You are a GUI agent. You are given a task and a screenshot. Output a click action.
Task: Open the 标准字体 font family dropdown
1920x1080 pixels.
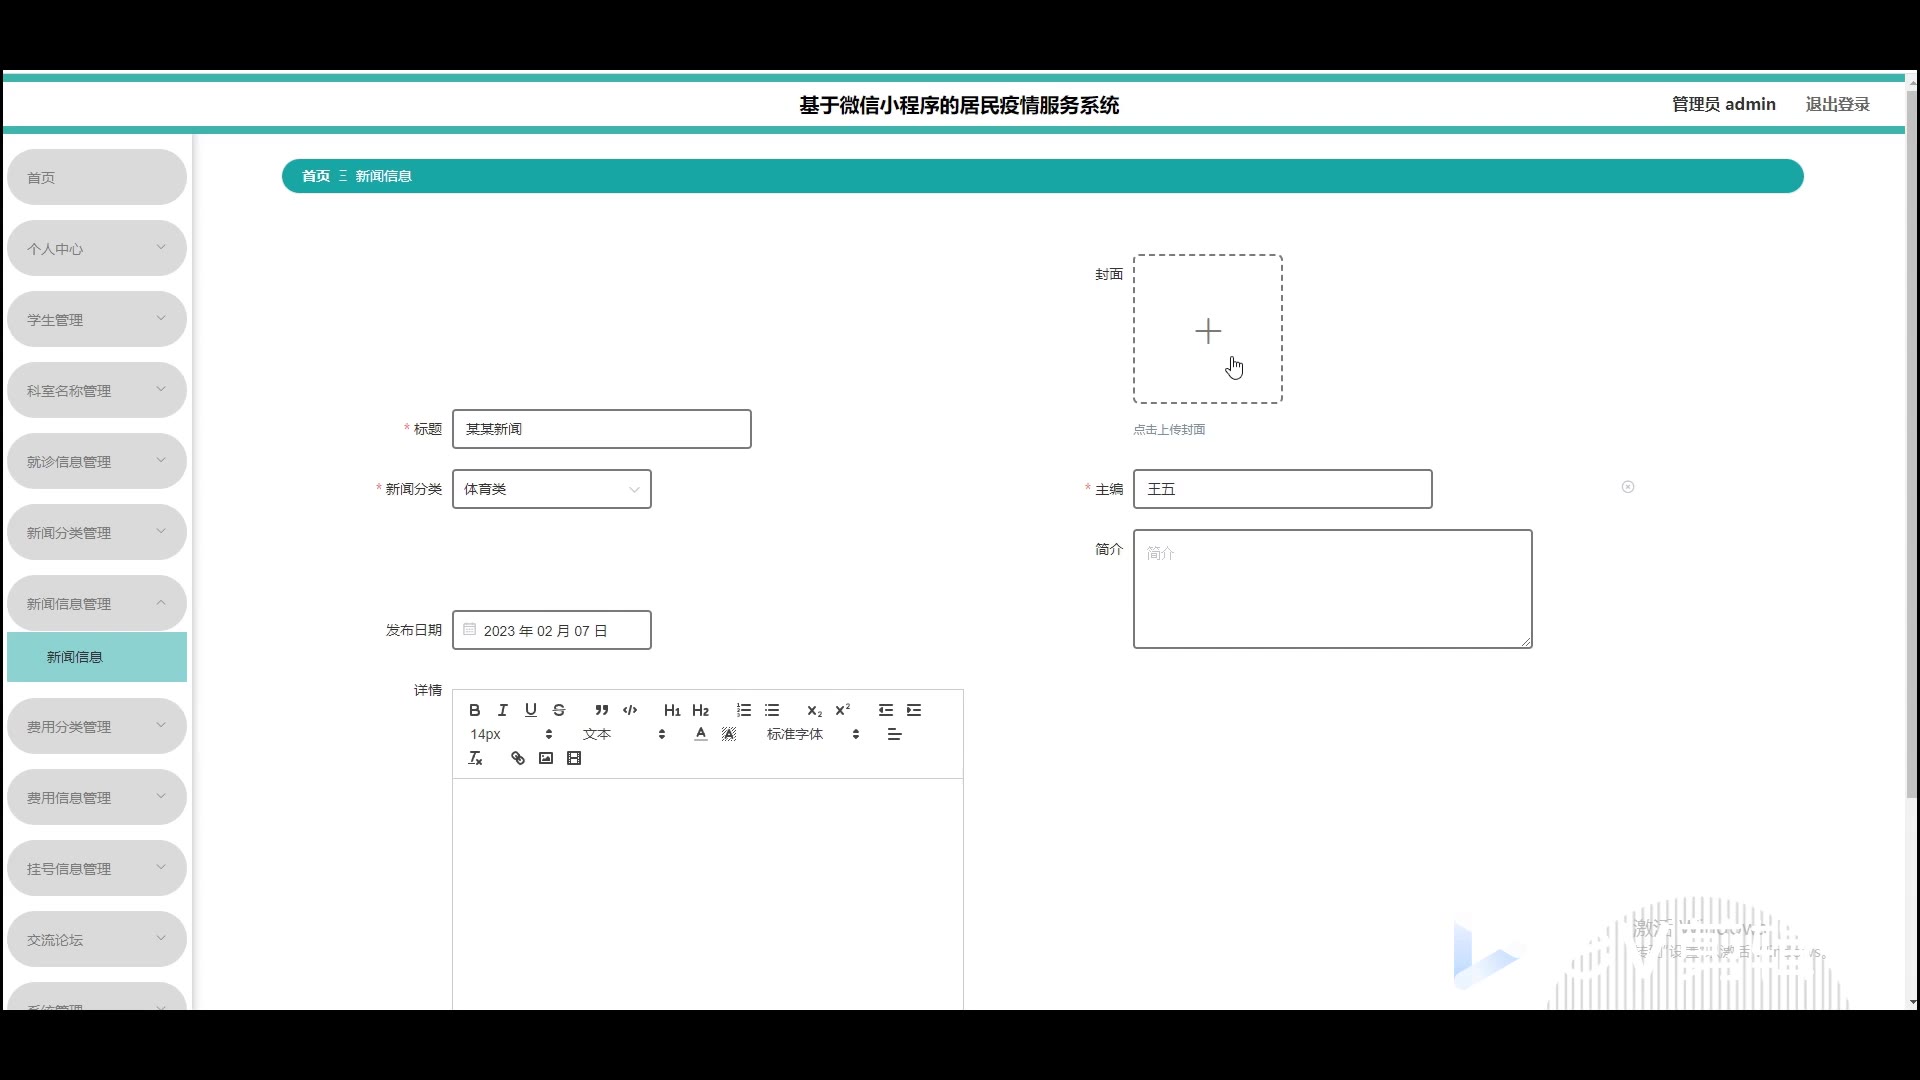[812, 734]
